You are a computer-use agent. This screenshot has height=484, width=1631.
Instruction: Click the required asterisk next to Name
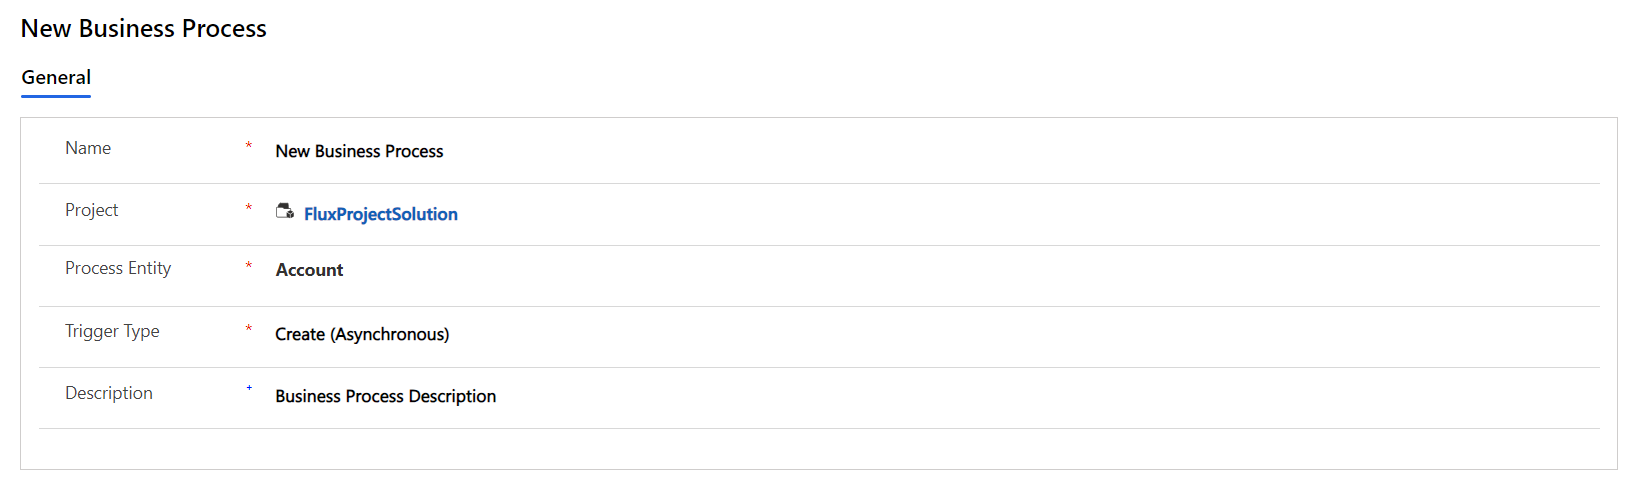(x=249, y=146)
